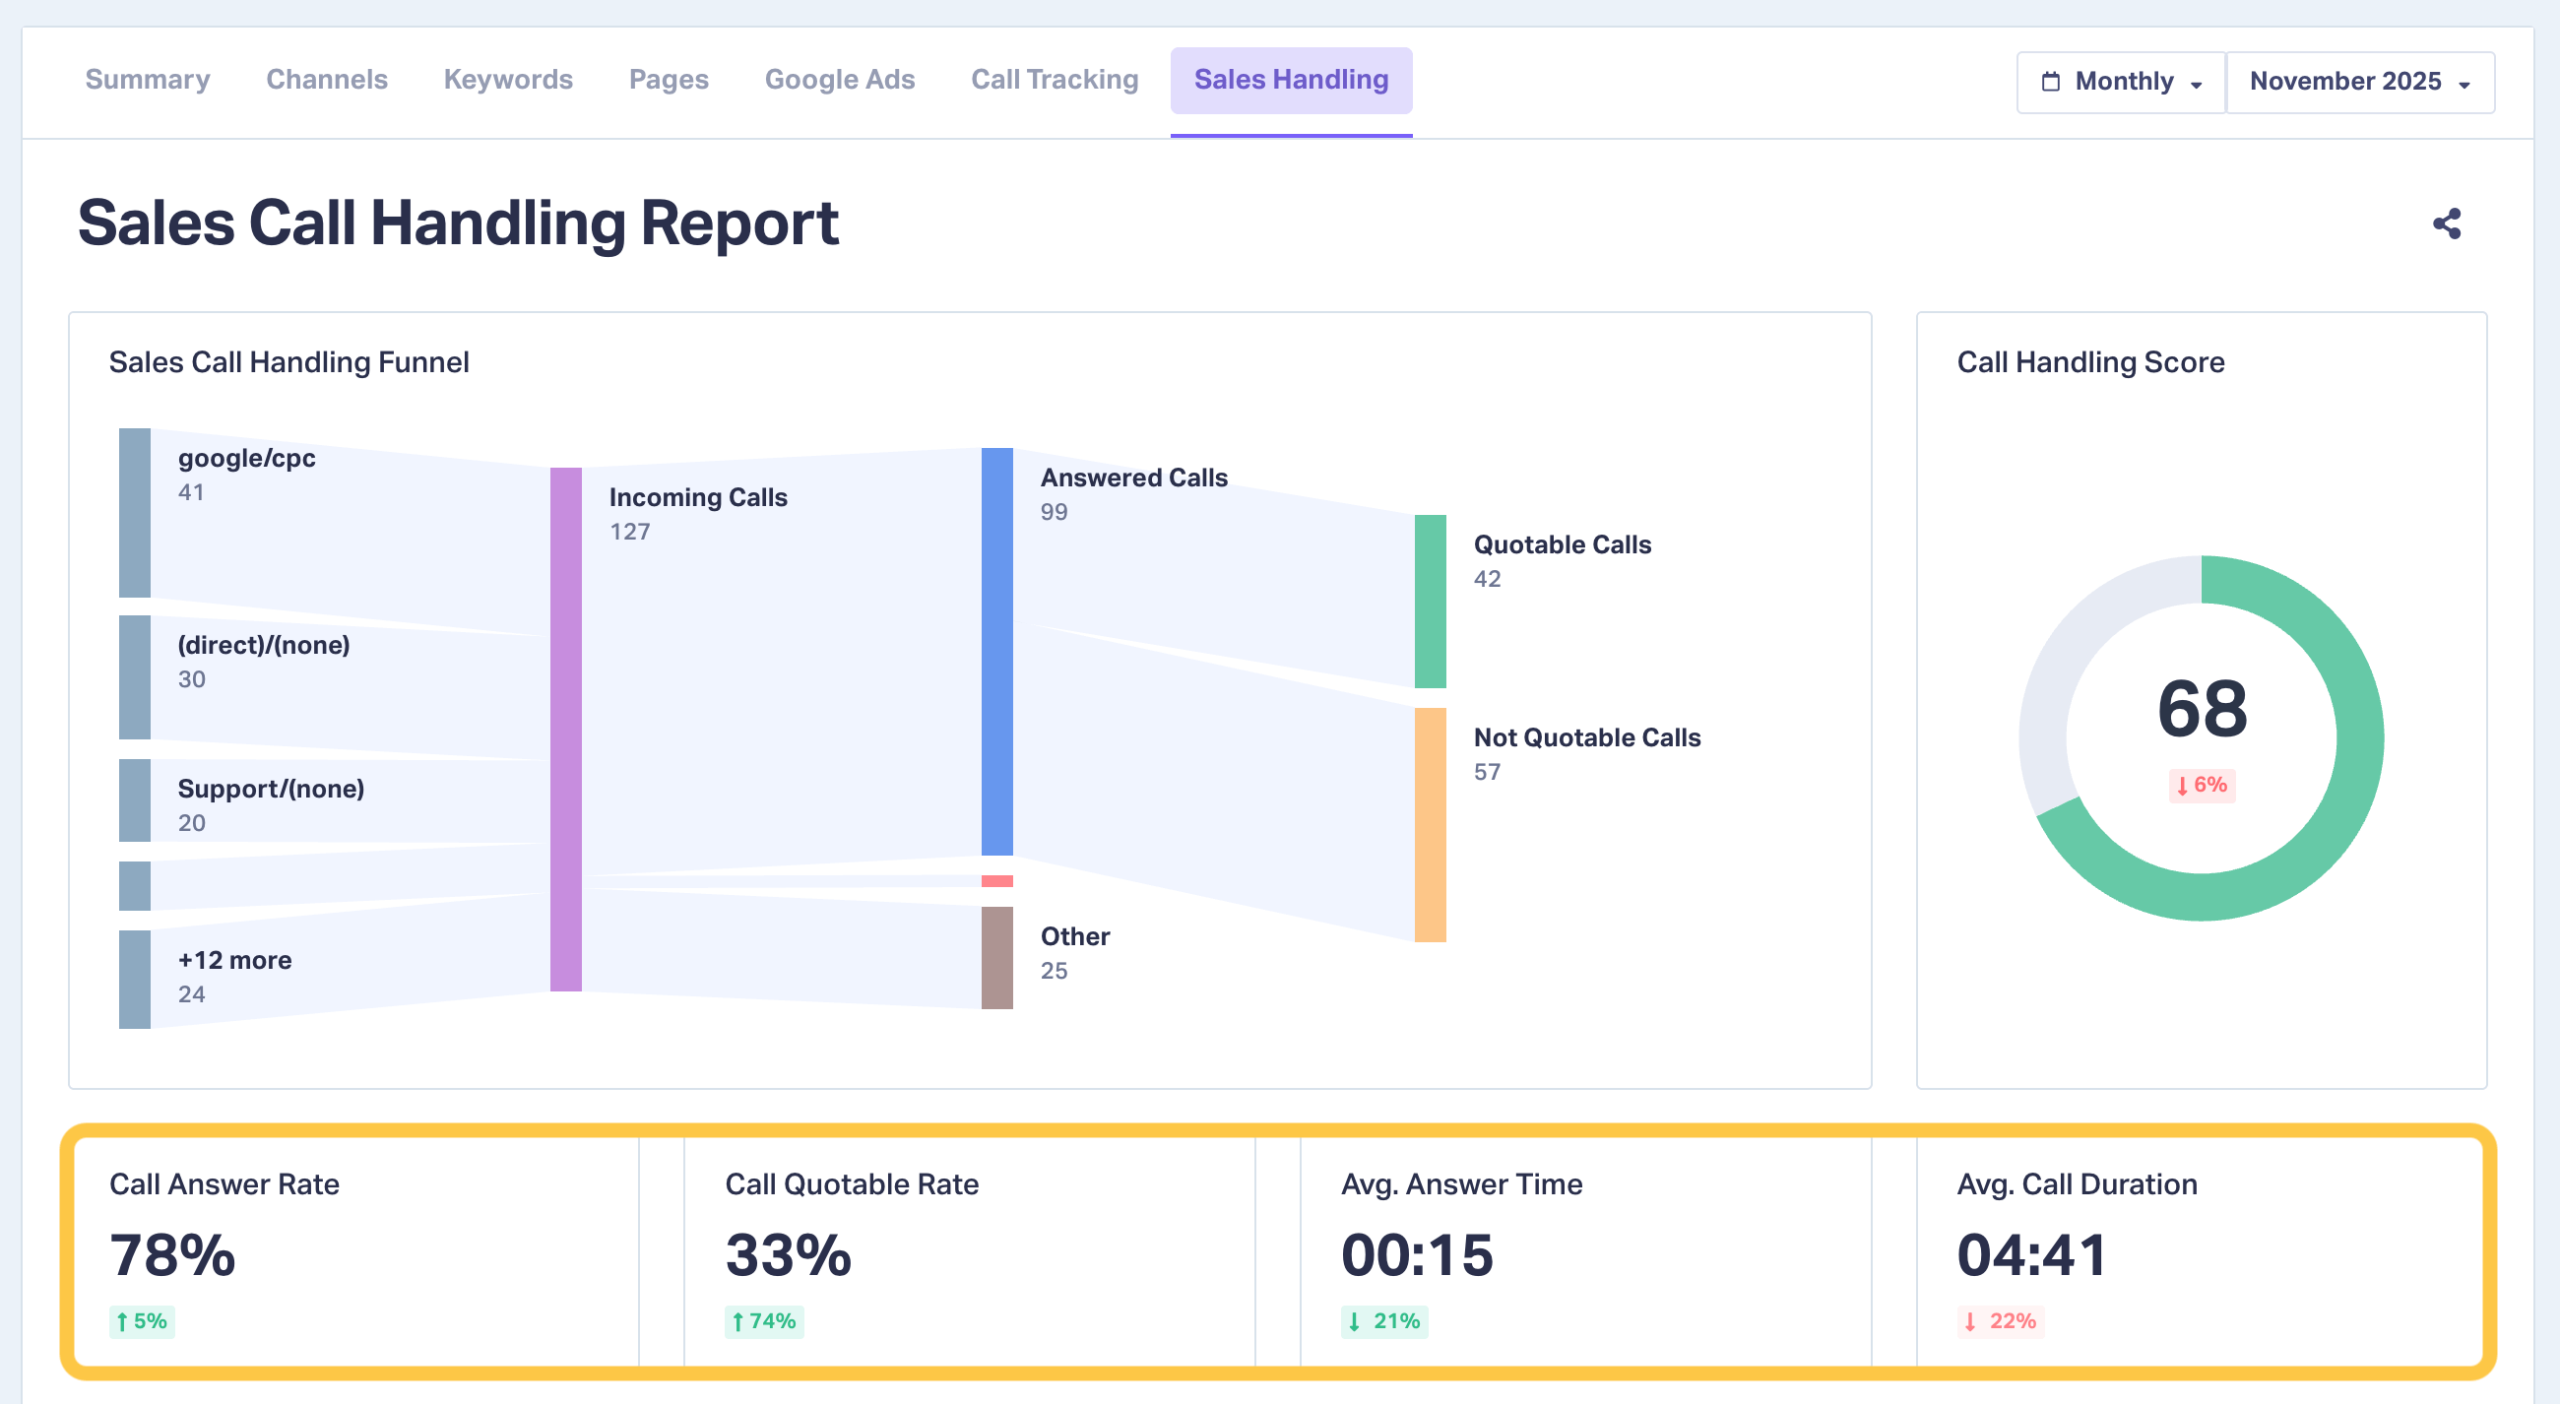Screen dimensions: 2560x1404
Task: Click the 6% down badge in score donut
Action: click(x=2201, y=785)
